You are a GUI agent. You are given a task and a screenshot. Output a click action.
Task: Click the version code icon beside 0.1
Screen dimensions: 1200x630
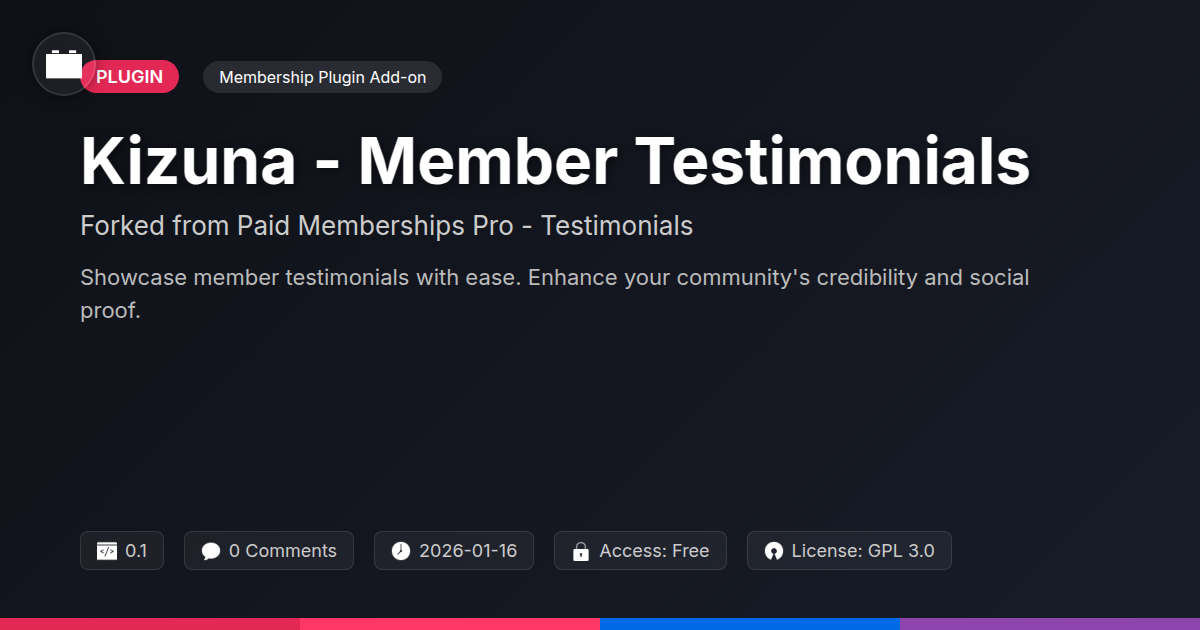pyautogui.click(x=107, y=551)
